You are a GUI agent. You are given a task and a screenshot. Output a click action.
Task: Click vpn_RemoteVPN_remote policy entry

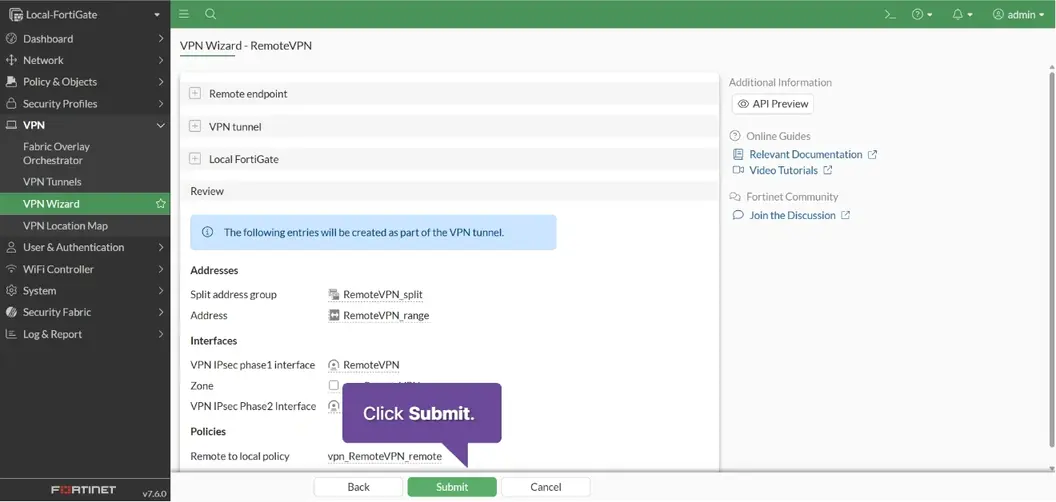pos(385,457)
